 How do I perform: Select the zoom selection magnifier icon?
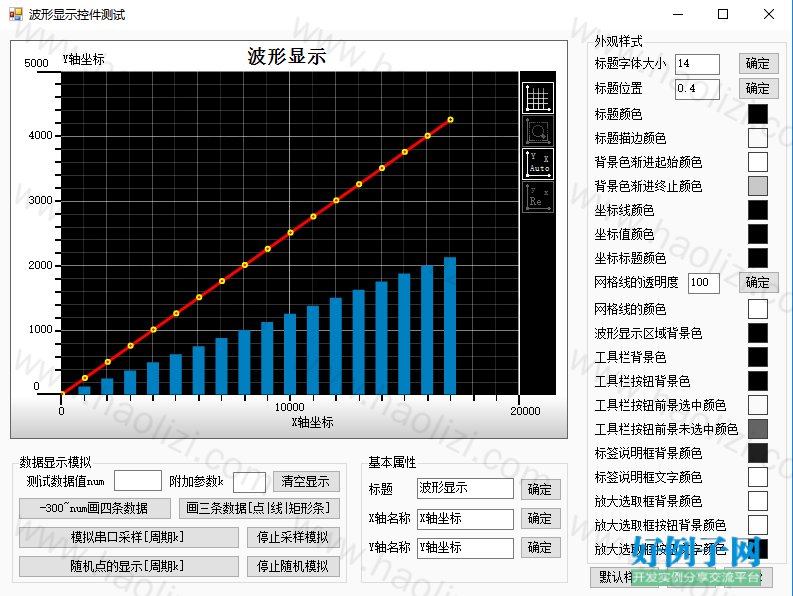[538, 131]
